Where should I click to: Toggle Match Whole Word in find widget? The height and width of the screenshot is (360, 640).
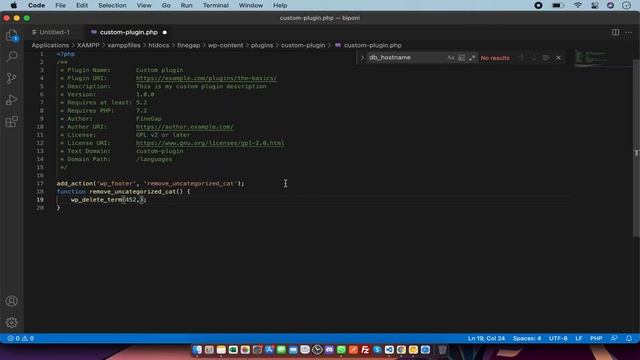point(461,58)
